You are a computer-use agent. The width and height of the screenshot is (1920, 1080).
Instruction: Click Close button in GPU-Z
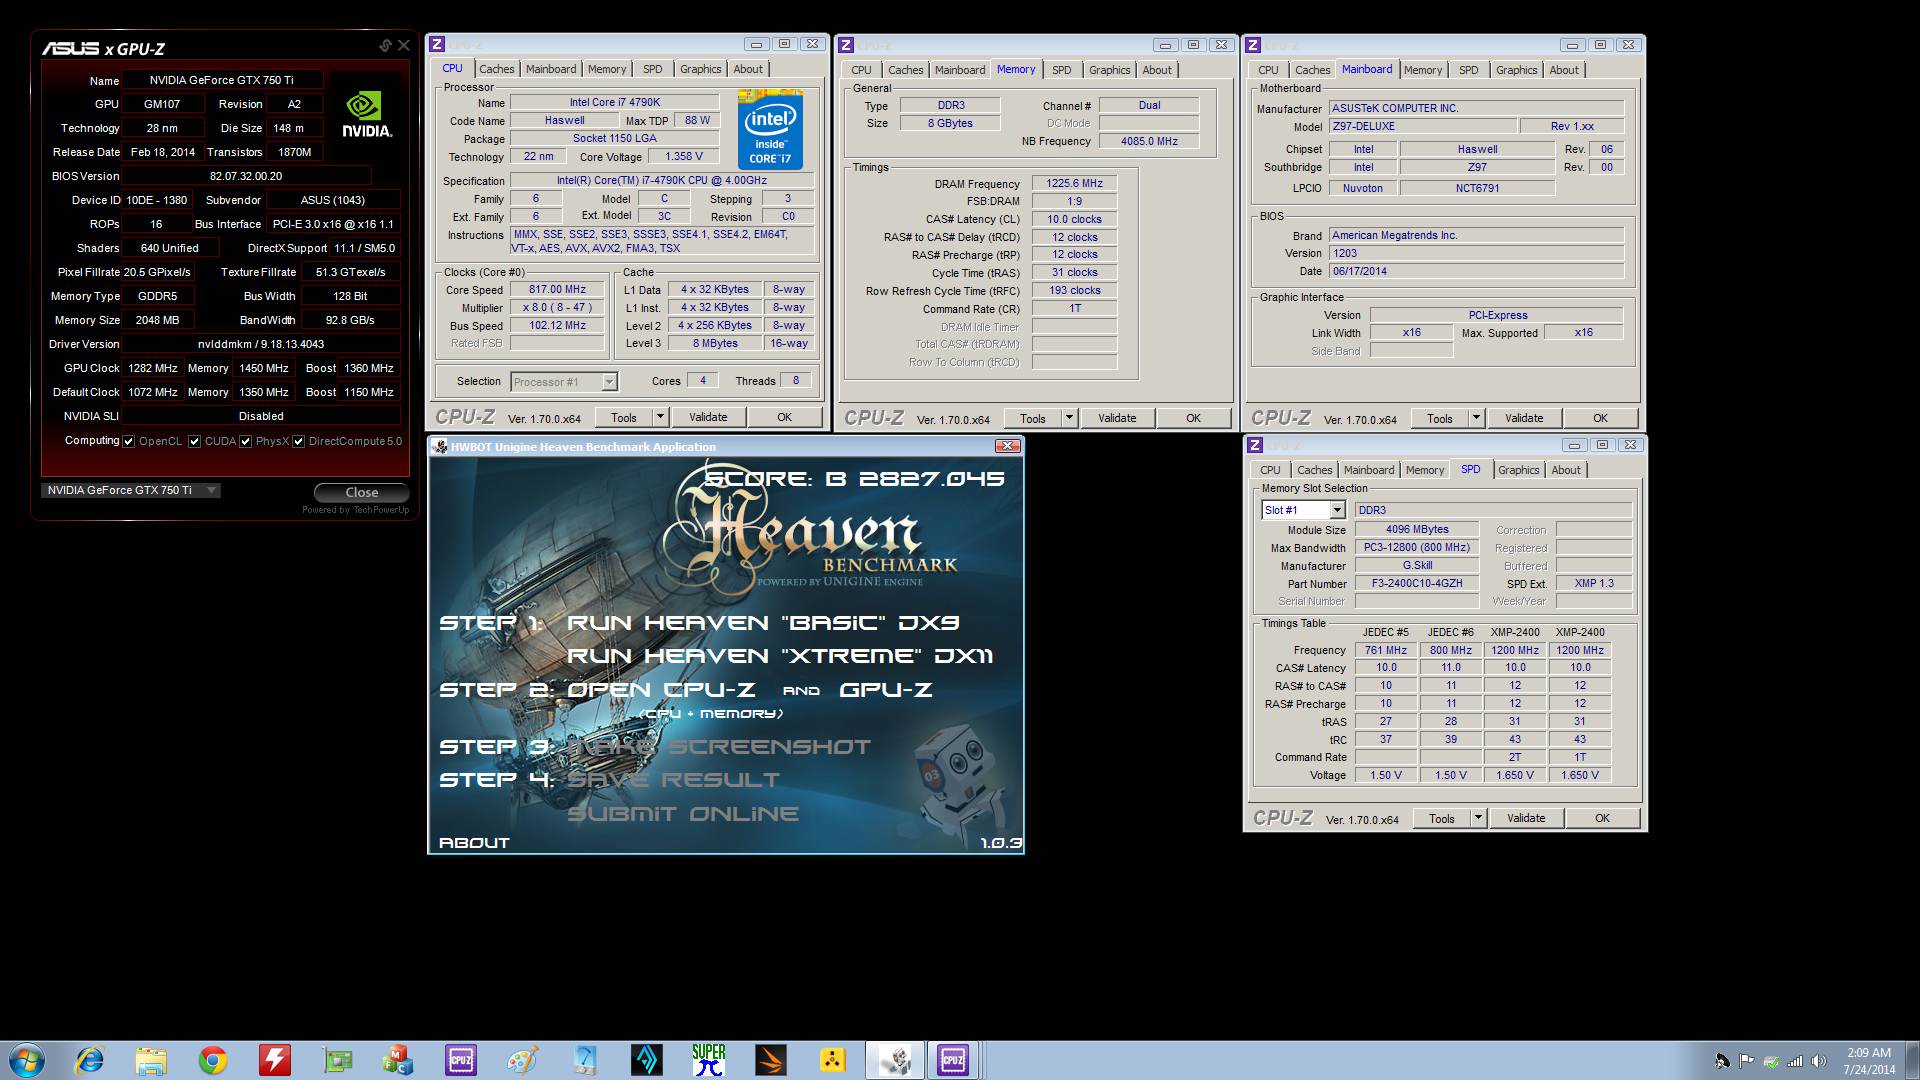361,492
